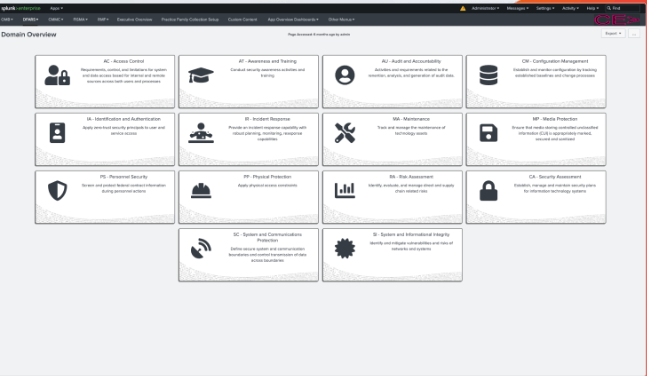Open the RMF navigation menu
This screenshot has height=376, width=647.
pyautogui.click(x=103, y=19)
